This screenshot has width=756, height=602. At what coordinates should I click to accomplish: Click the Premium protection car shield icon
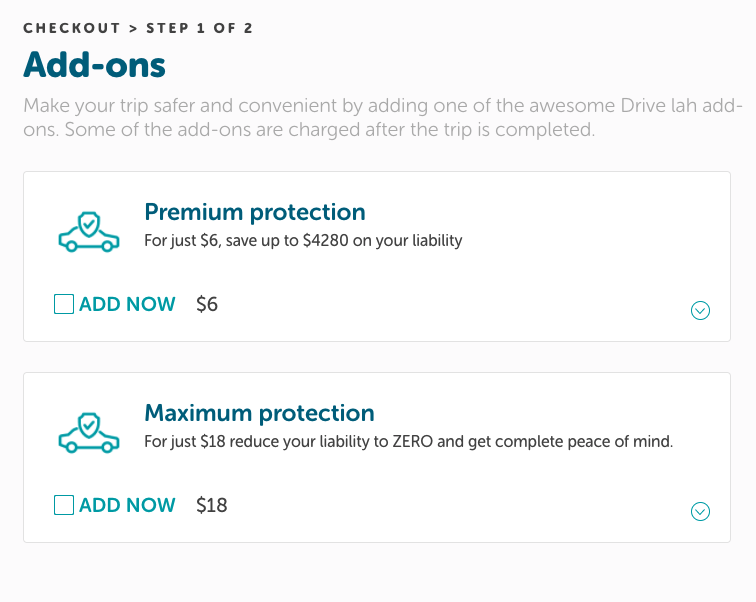pos(89,232)
